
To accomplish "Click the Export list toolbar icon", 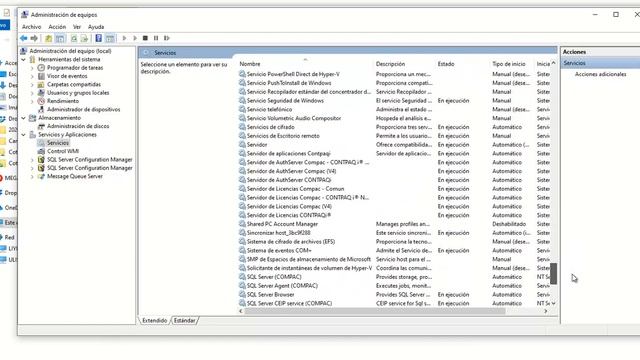I will (84, 38).
